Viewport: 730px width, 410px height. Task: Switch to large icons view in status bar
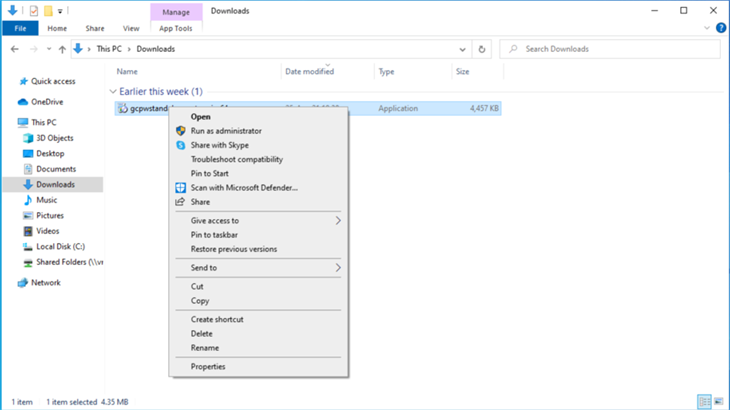718,402
